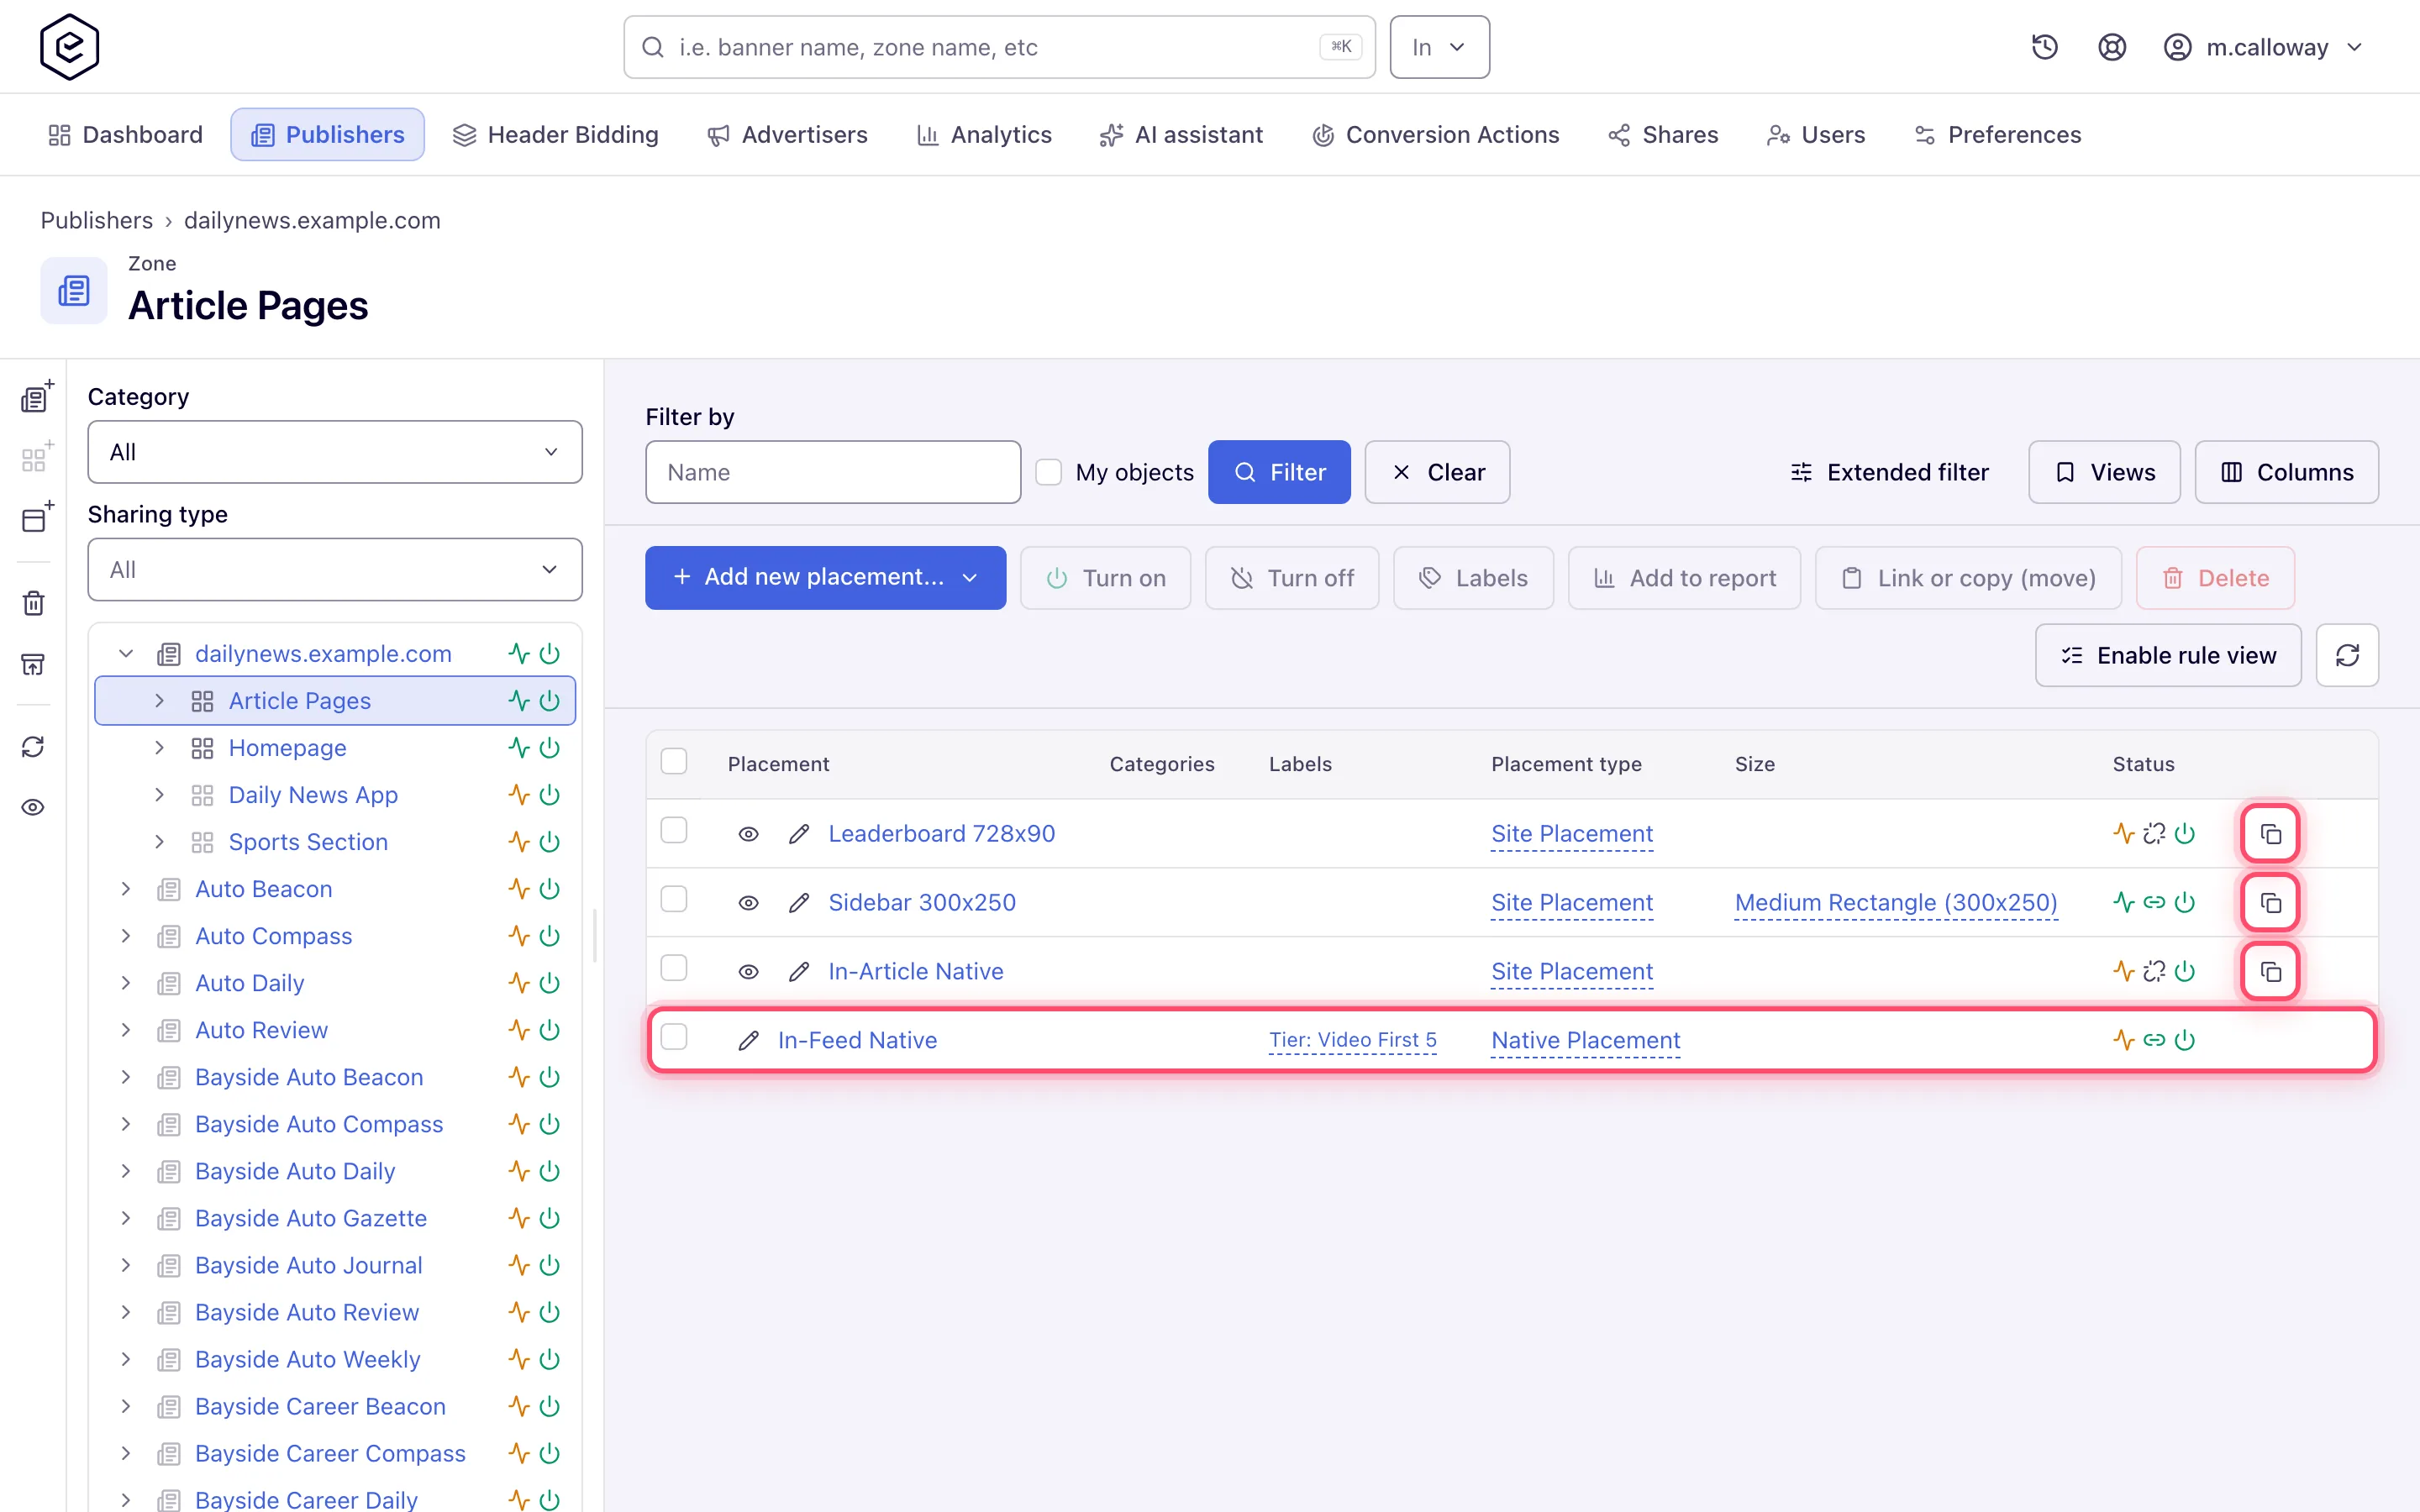Click the refresh icon in left sidebar
Screen dimensions: 2420x1512
pyautogui.click(x=33, y=747)
